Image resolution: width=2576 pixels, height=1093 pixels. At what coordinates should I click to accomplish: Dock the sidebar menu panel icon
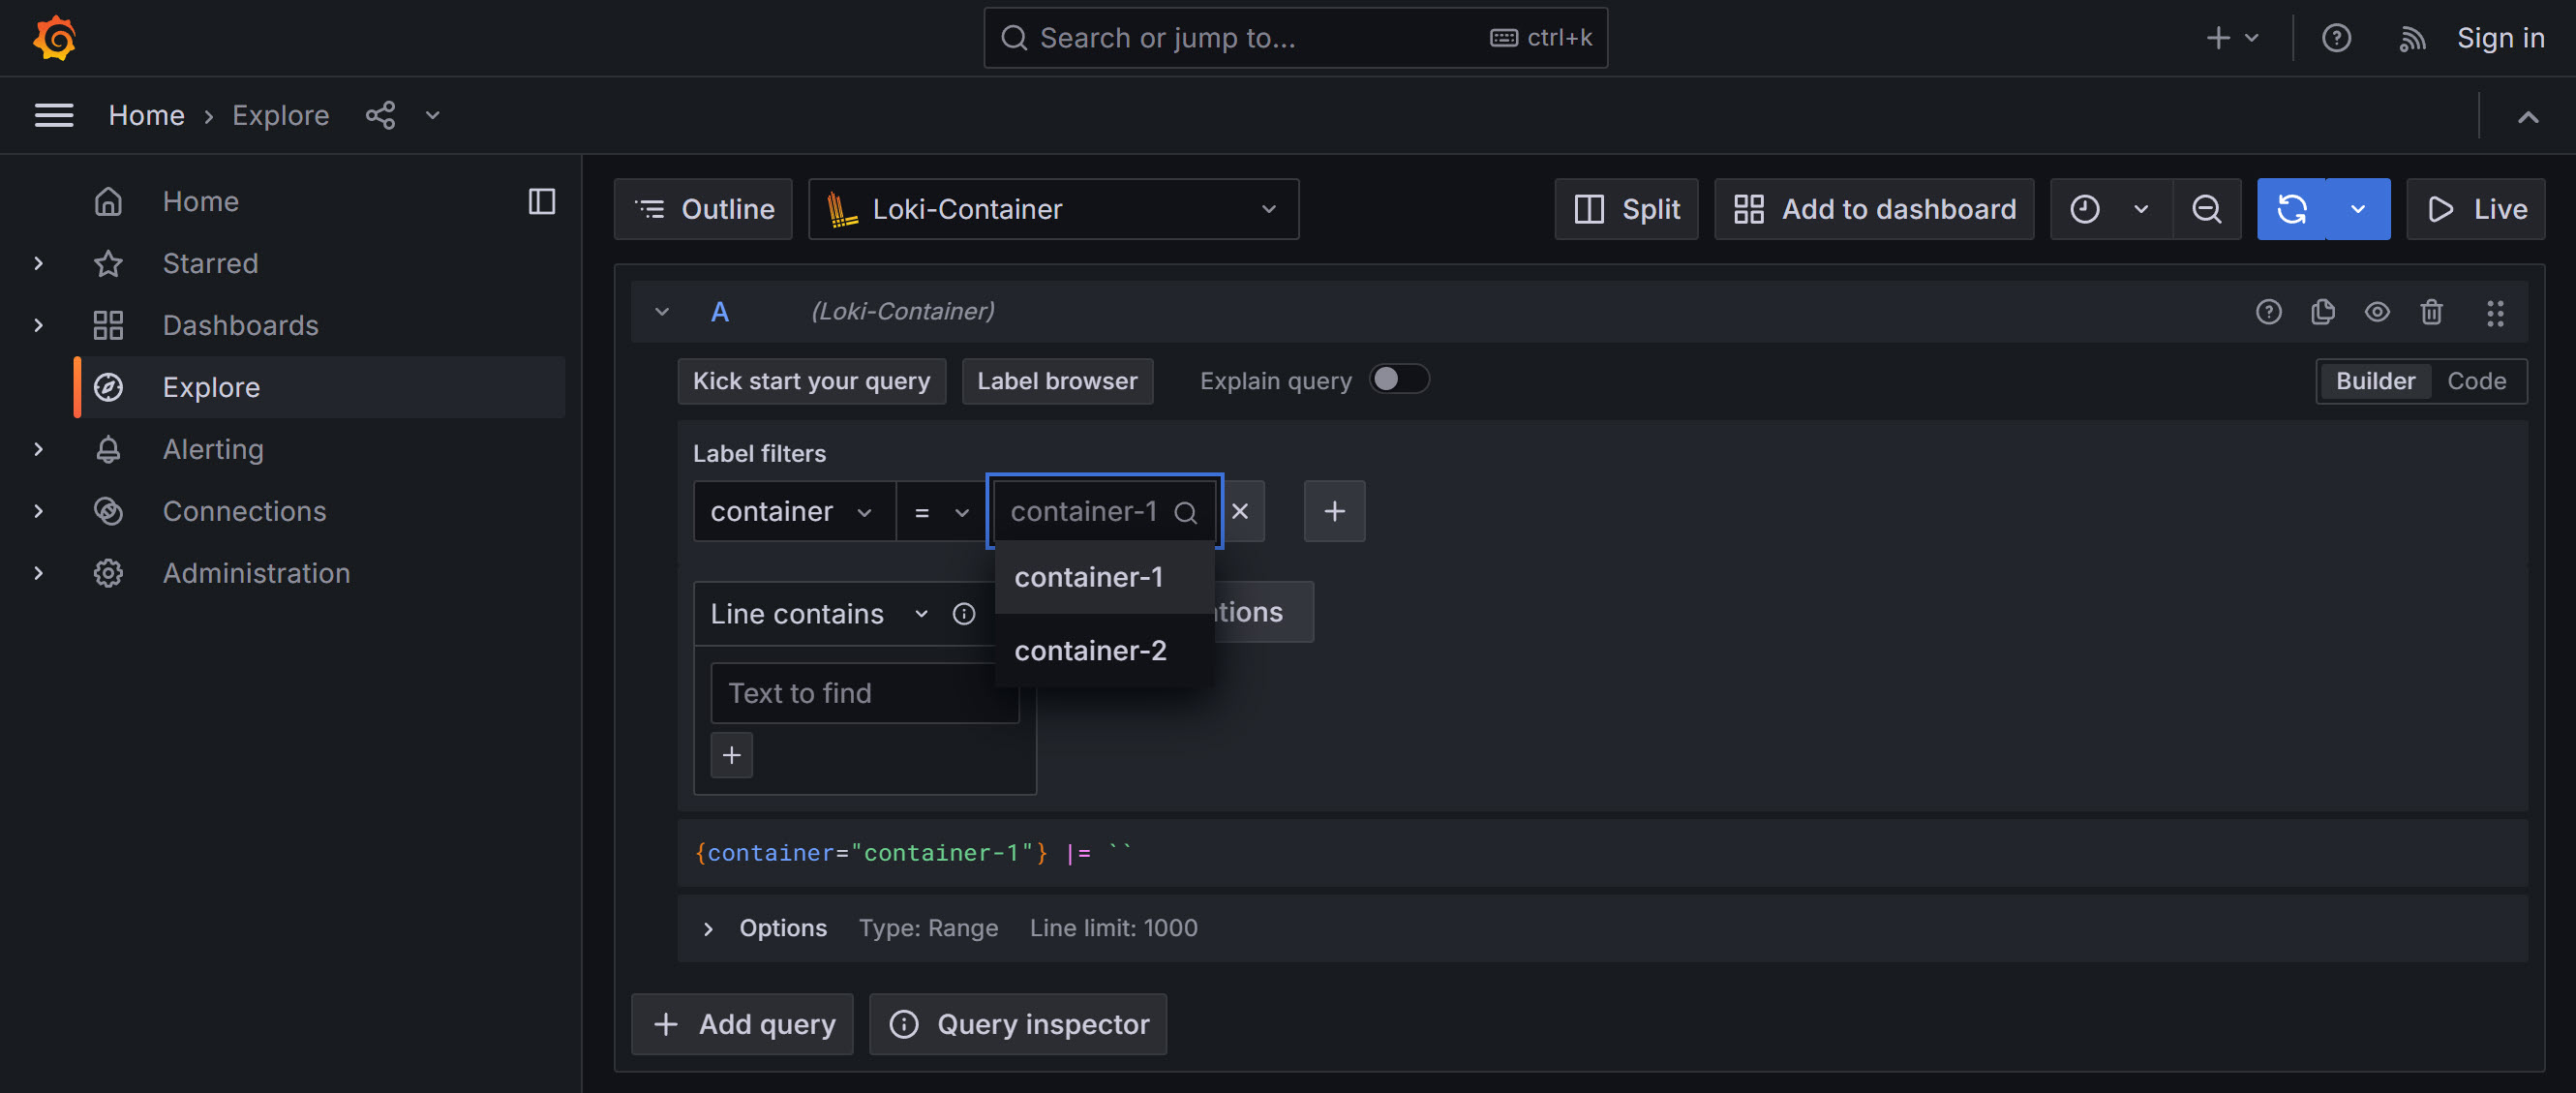tap(541, 201)
